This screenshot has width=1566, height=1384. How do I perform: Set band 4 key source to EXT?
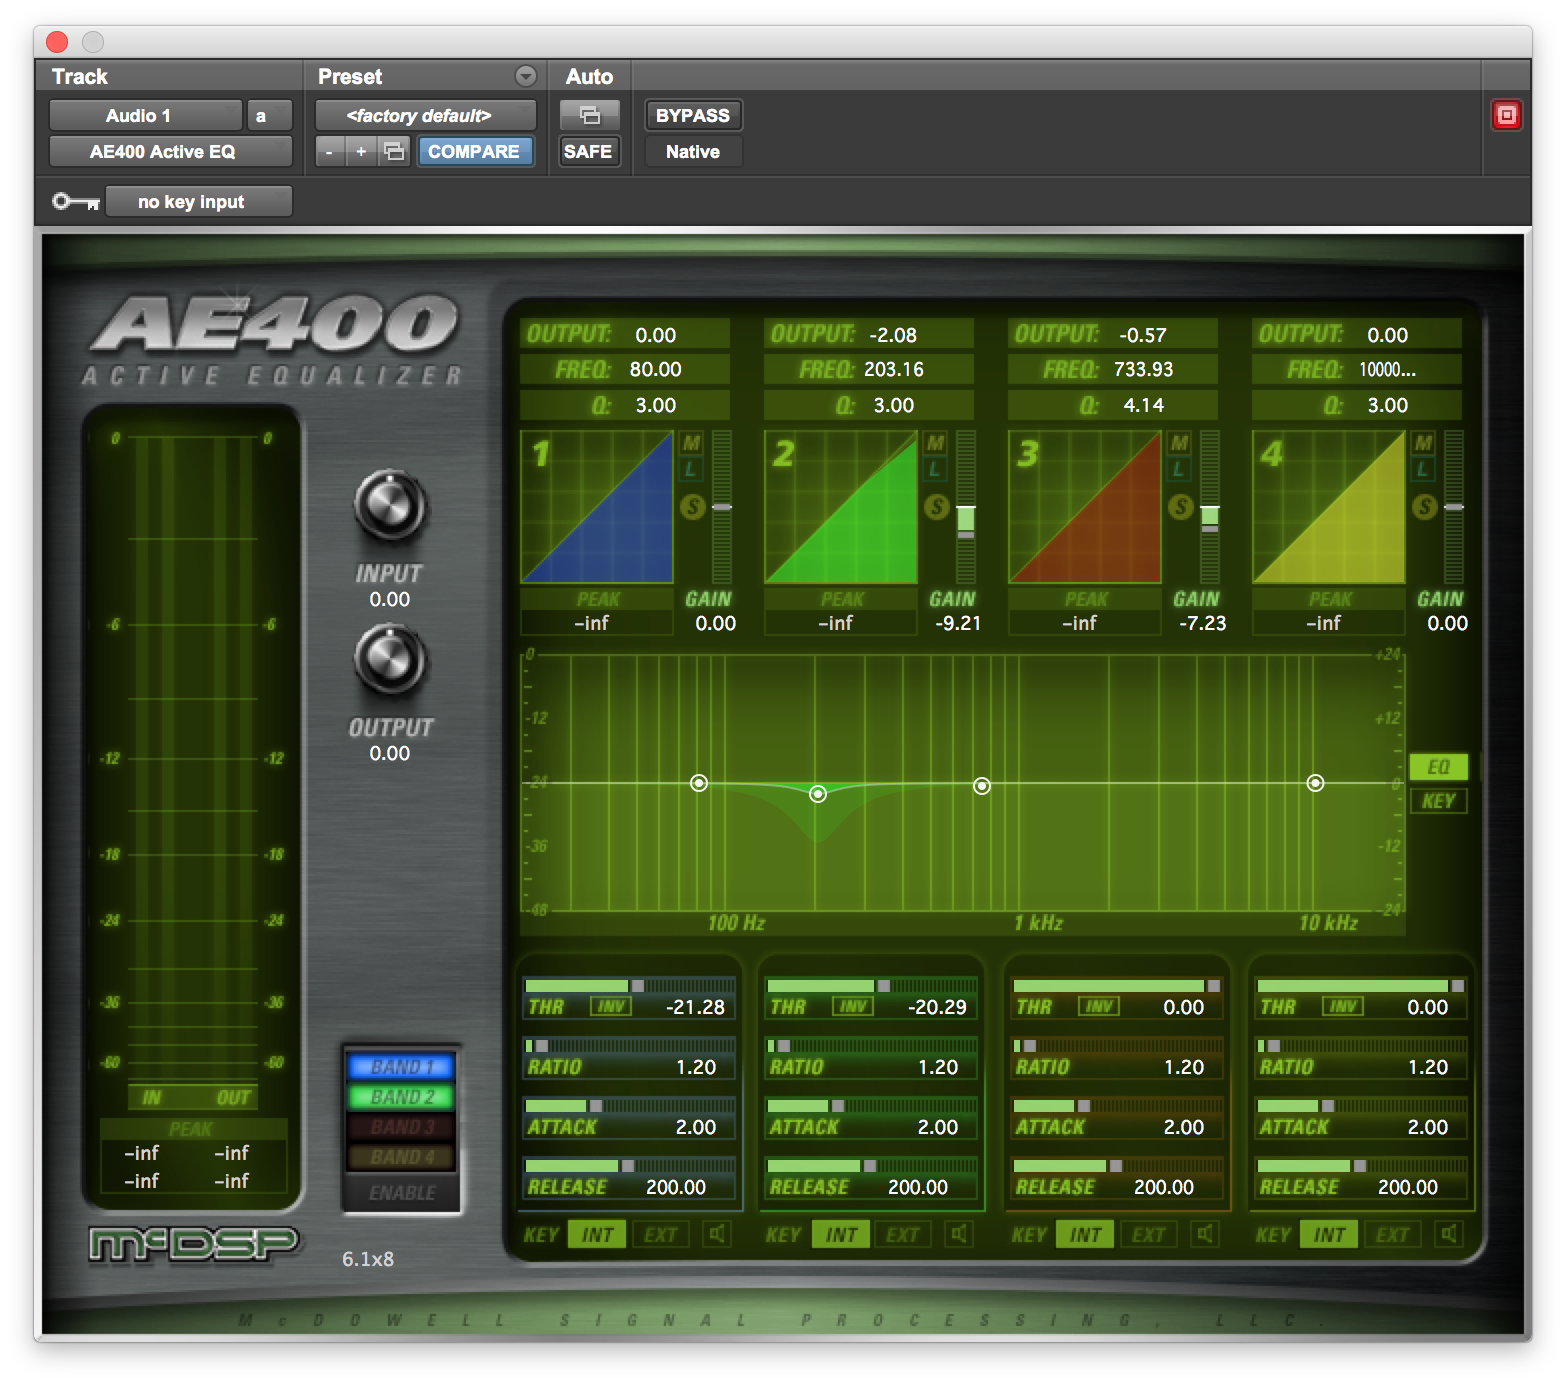(x=1393, y=1234)
